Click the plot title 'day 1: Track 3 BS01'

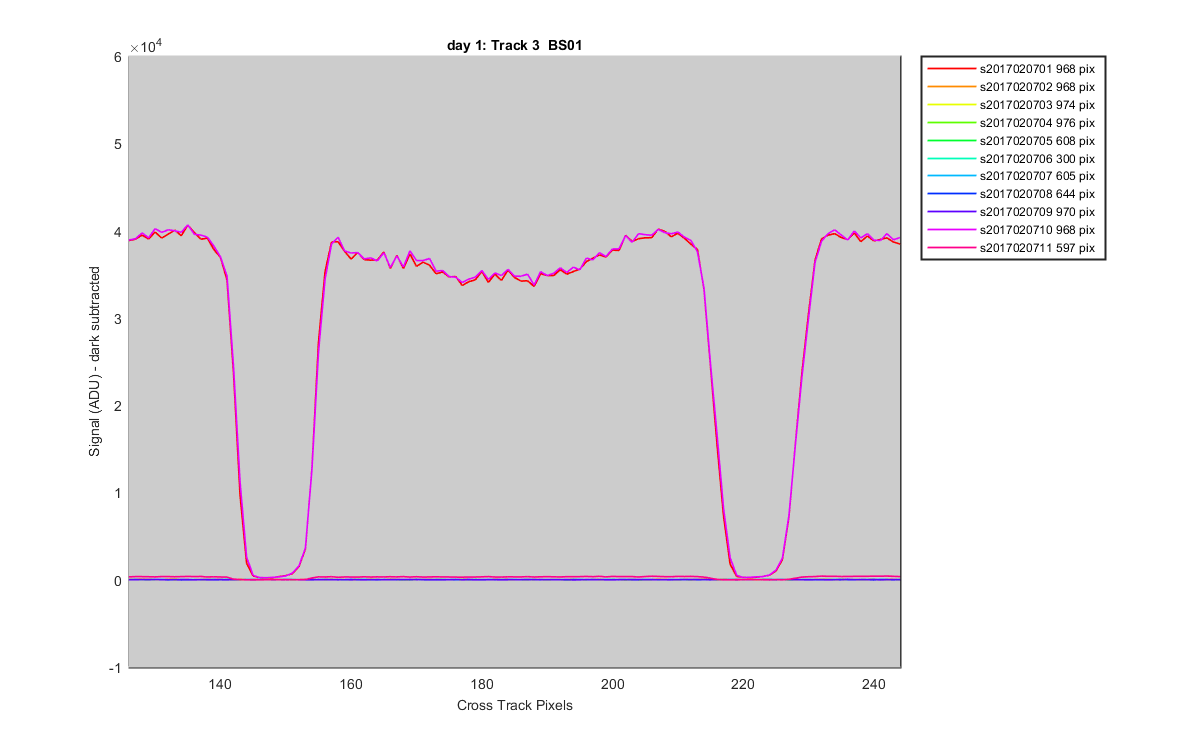tap(515, 45)
